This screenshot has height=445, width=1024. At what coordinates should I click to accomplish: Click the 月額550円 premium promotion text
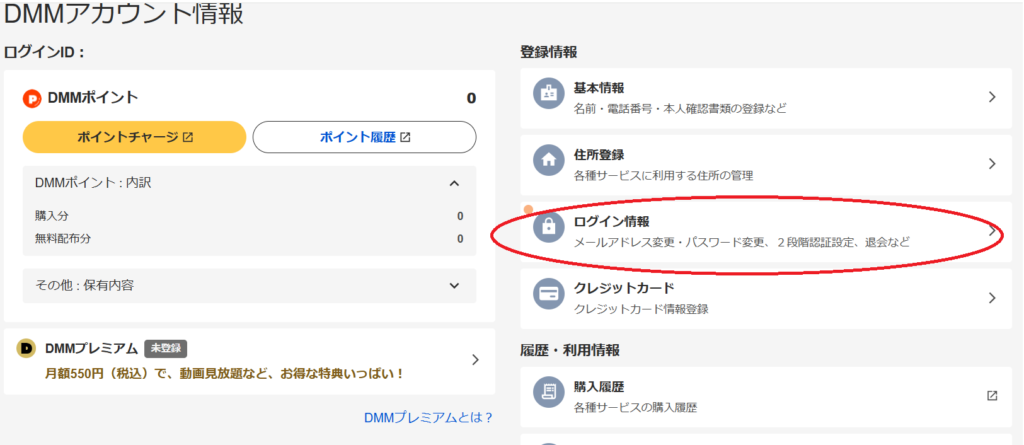[x=224, y=373]
